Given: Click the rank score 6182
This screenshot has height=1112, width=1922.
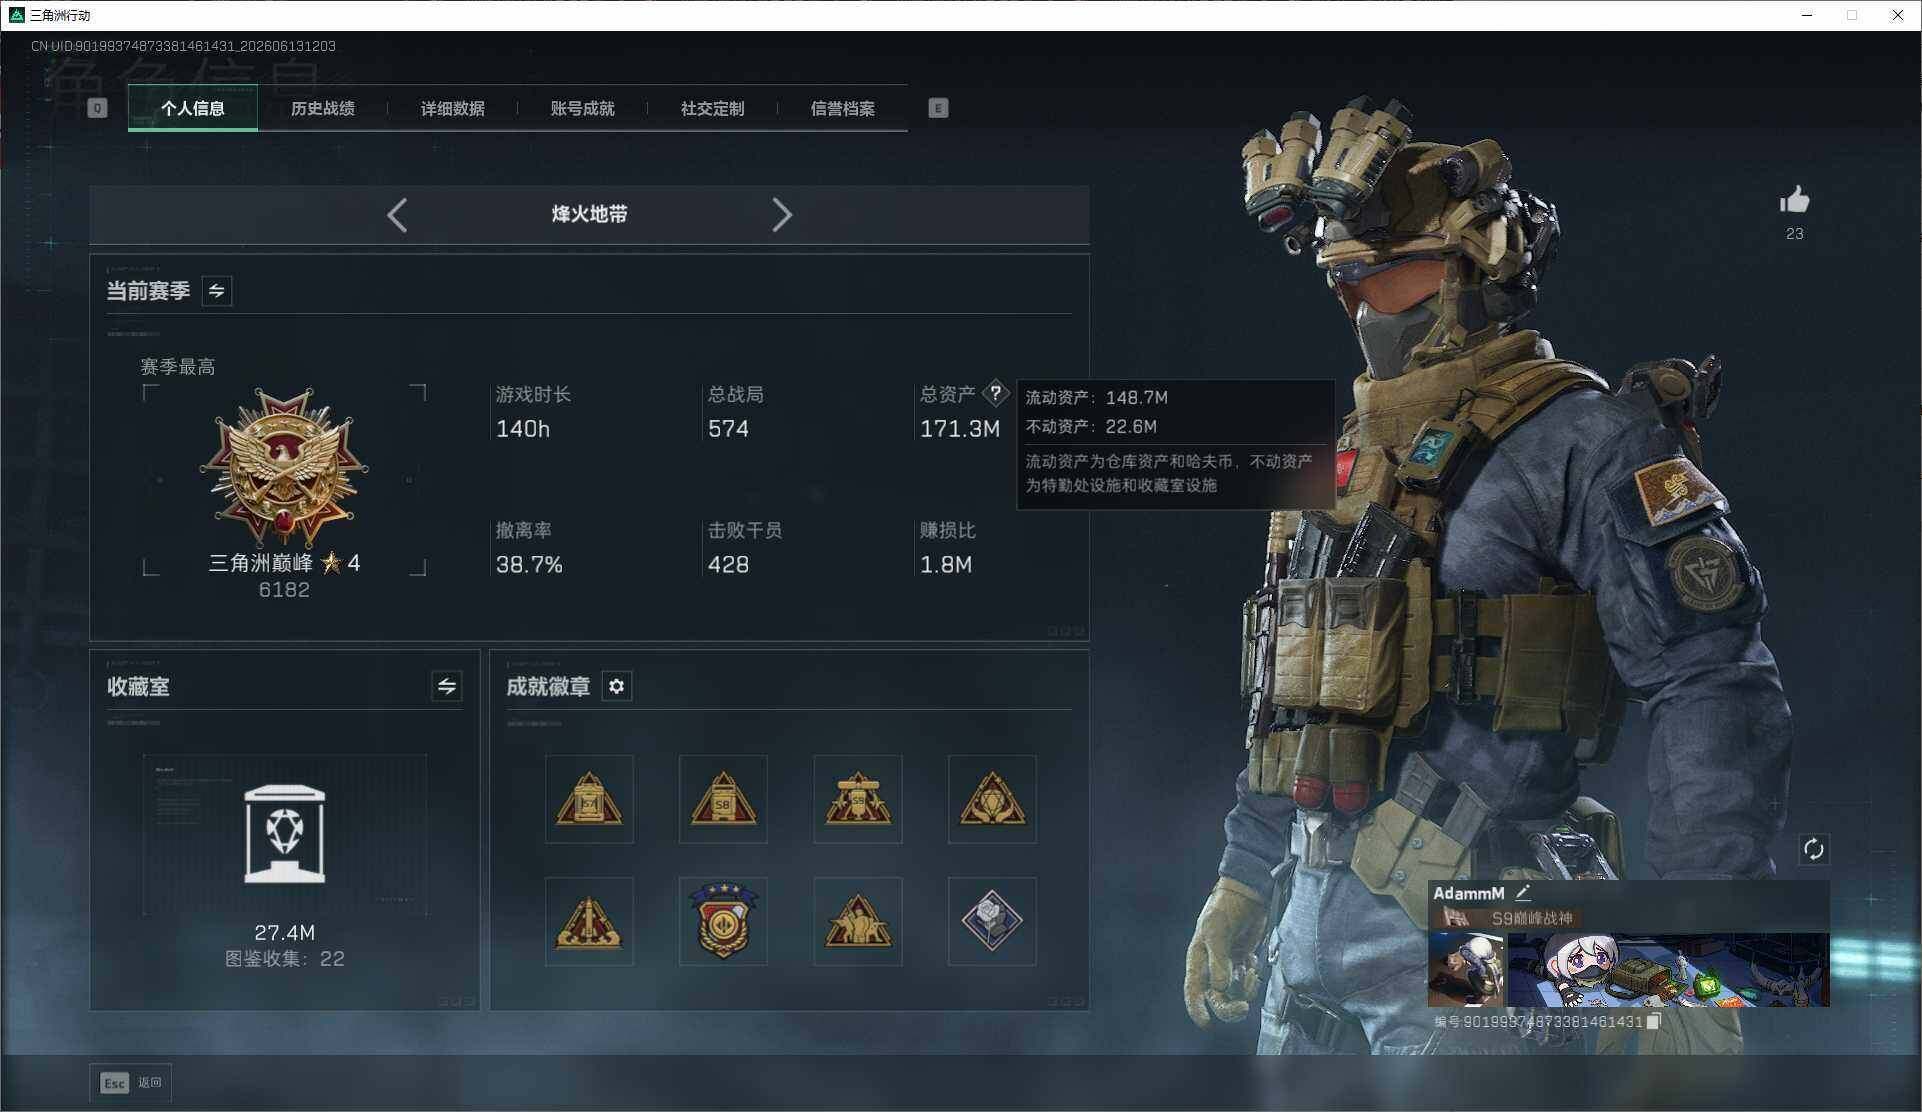Looking at the screenshot, I should pyautogui.click(x=284, y=590).
